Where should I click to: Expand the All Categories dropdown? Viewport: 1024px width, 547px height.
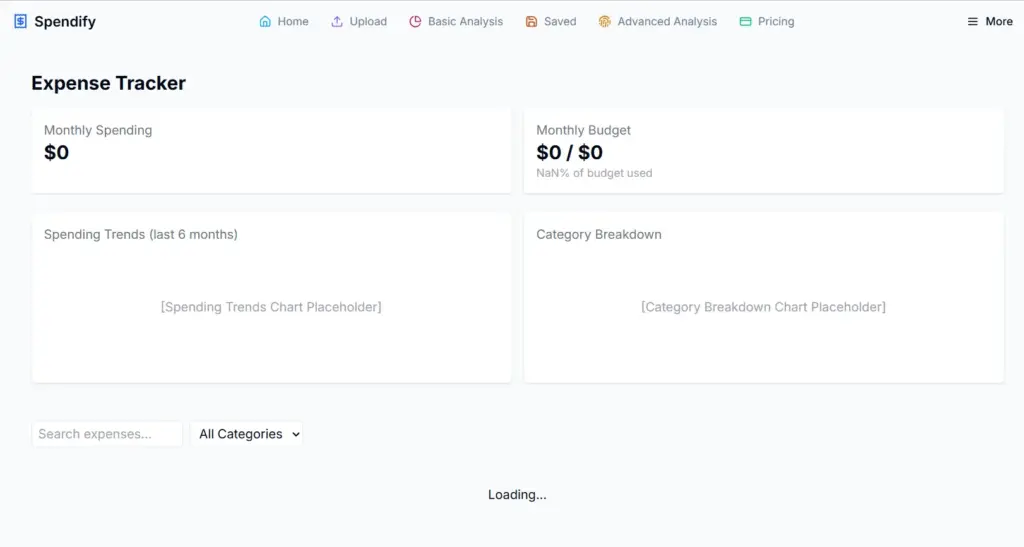247,434
